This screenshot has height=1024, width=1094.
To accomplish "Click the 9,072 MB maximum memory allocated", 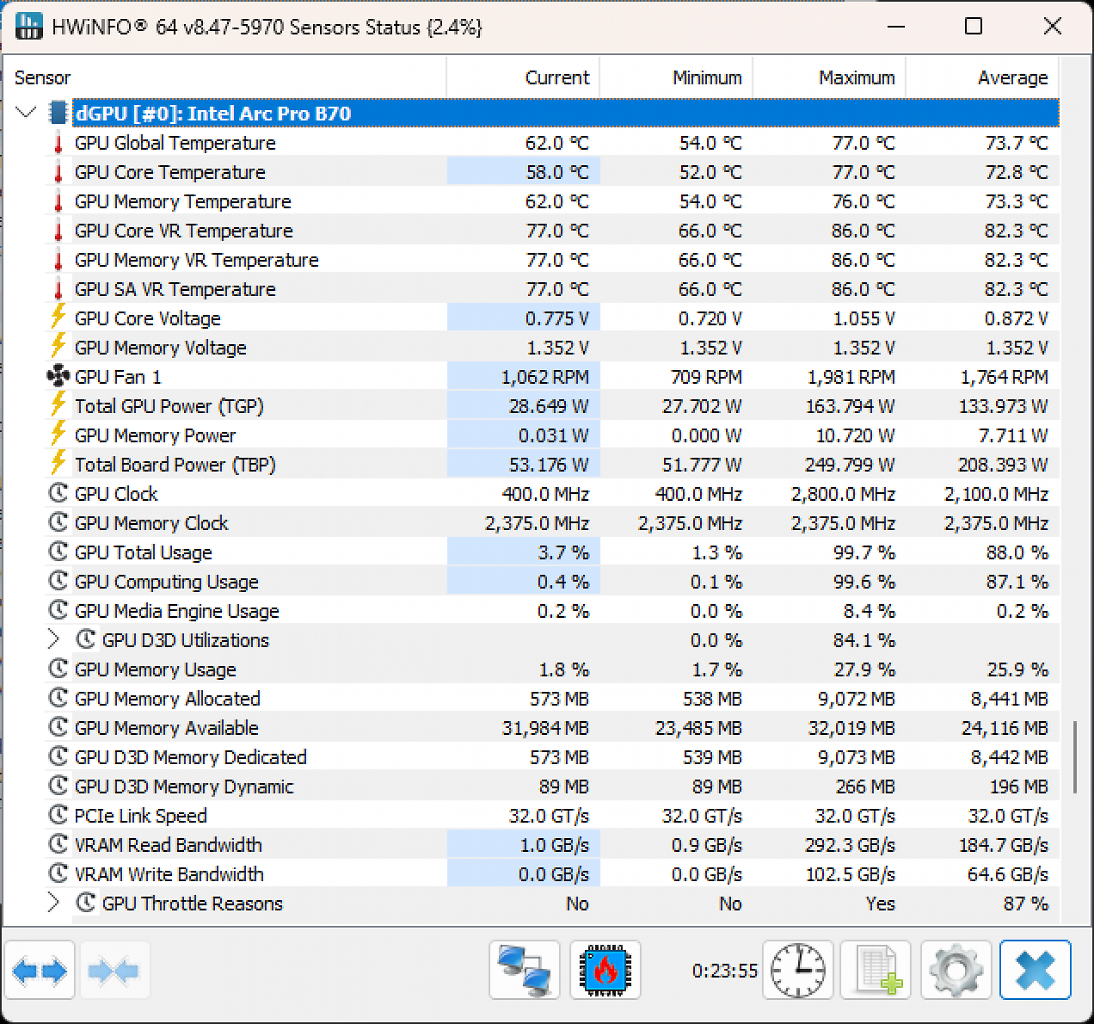I will [857, 699].
